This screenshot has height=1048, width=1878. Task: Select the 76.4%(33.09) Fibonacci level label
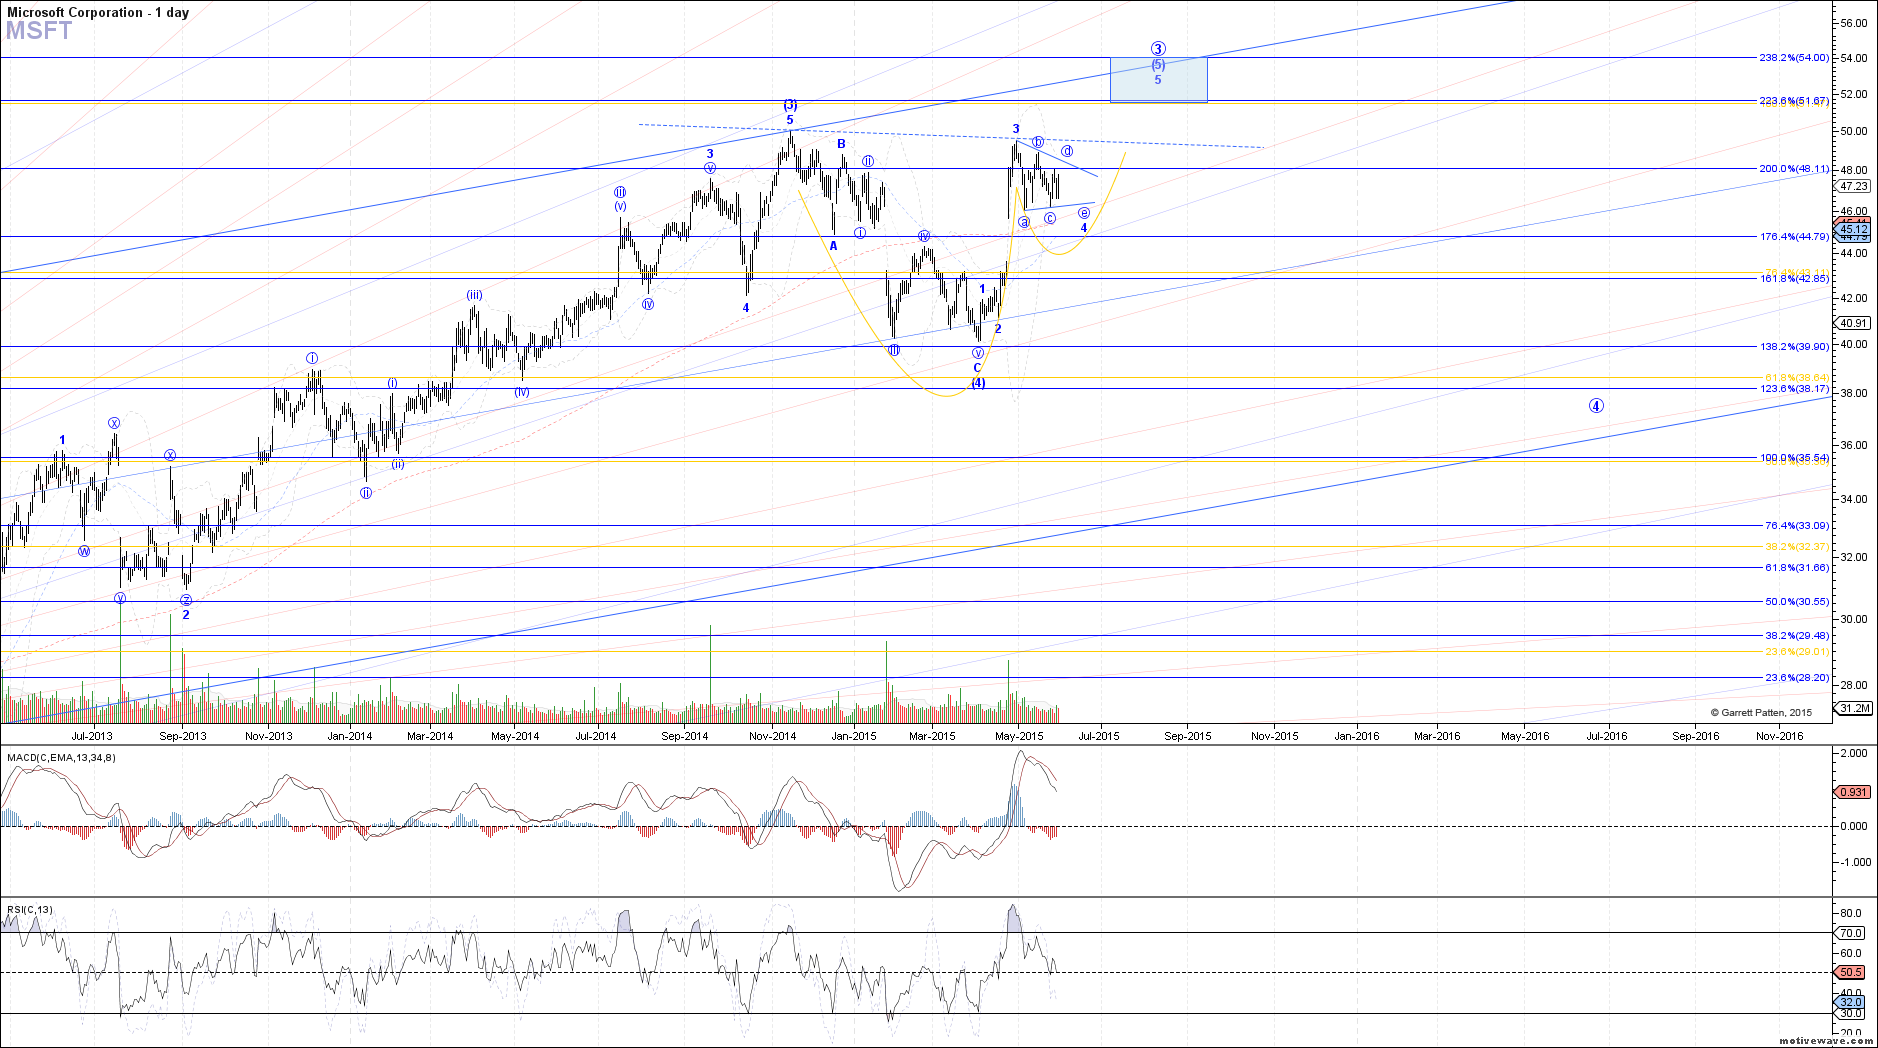click(1797, 526)
